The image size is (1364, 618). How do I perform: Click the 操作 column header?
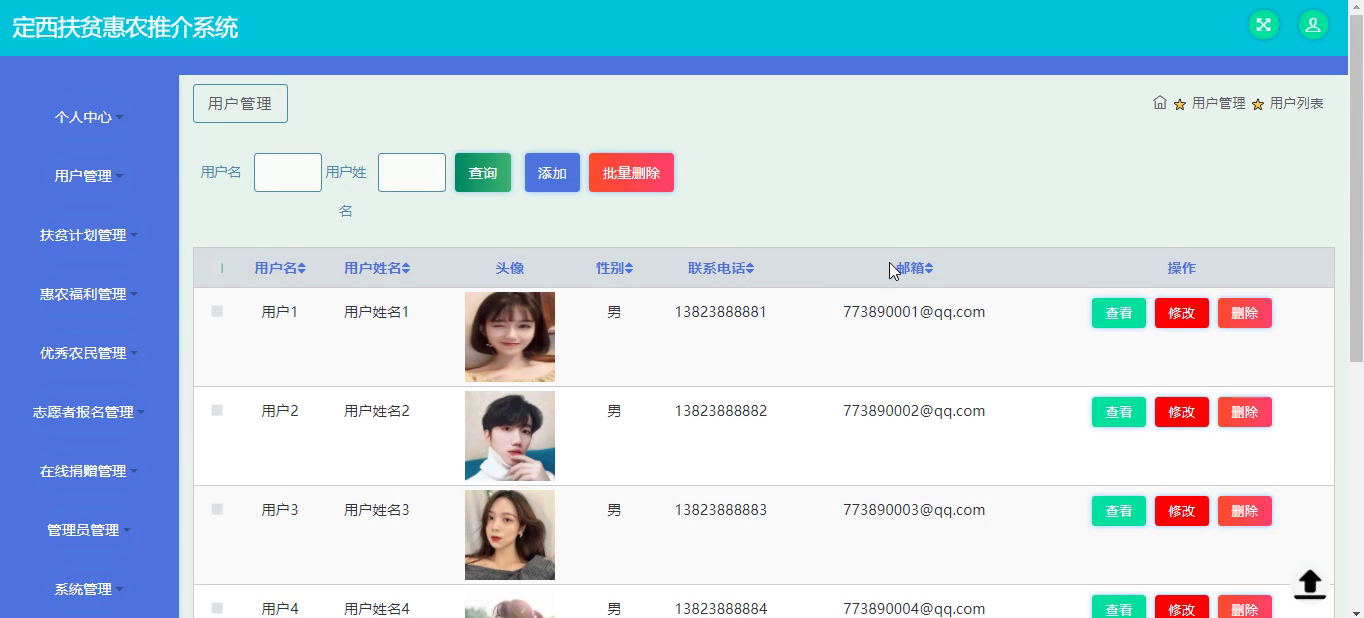click(1182, 268)
